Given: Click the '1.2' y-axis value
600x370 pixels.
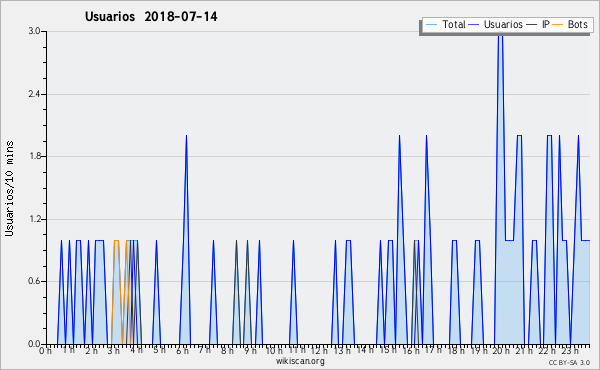Looking at the screenshot, I should click(34, 219).
